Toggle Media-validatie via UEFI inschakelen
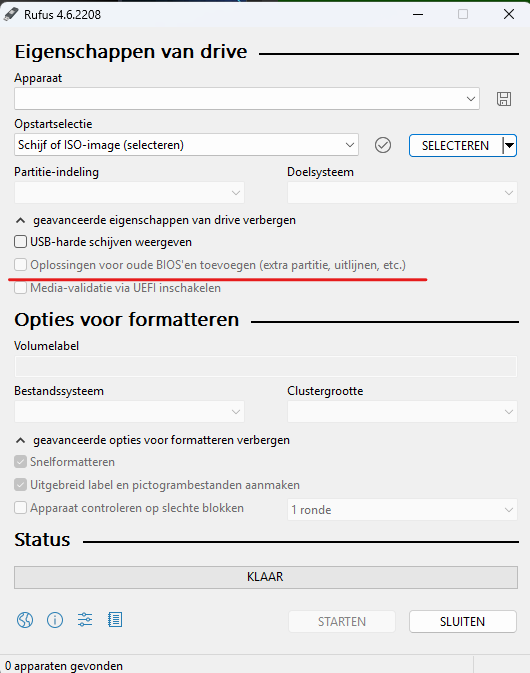Image resolution: width=530 pixels, height=673 pixels. [x=20, y=288]
